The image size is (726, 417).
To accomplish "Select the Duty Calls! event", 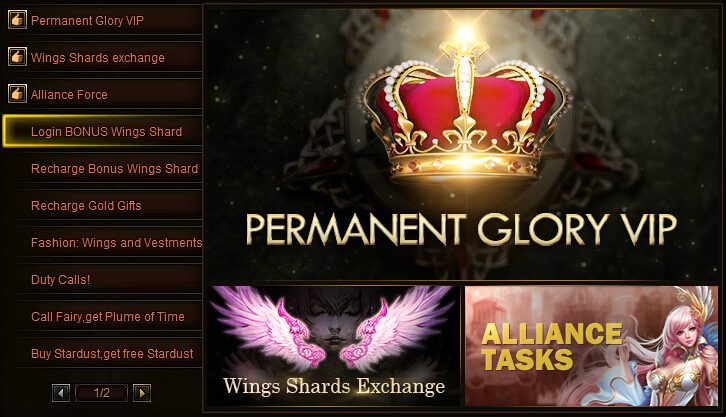I will 108,280.
